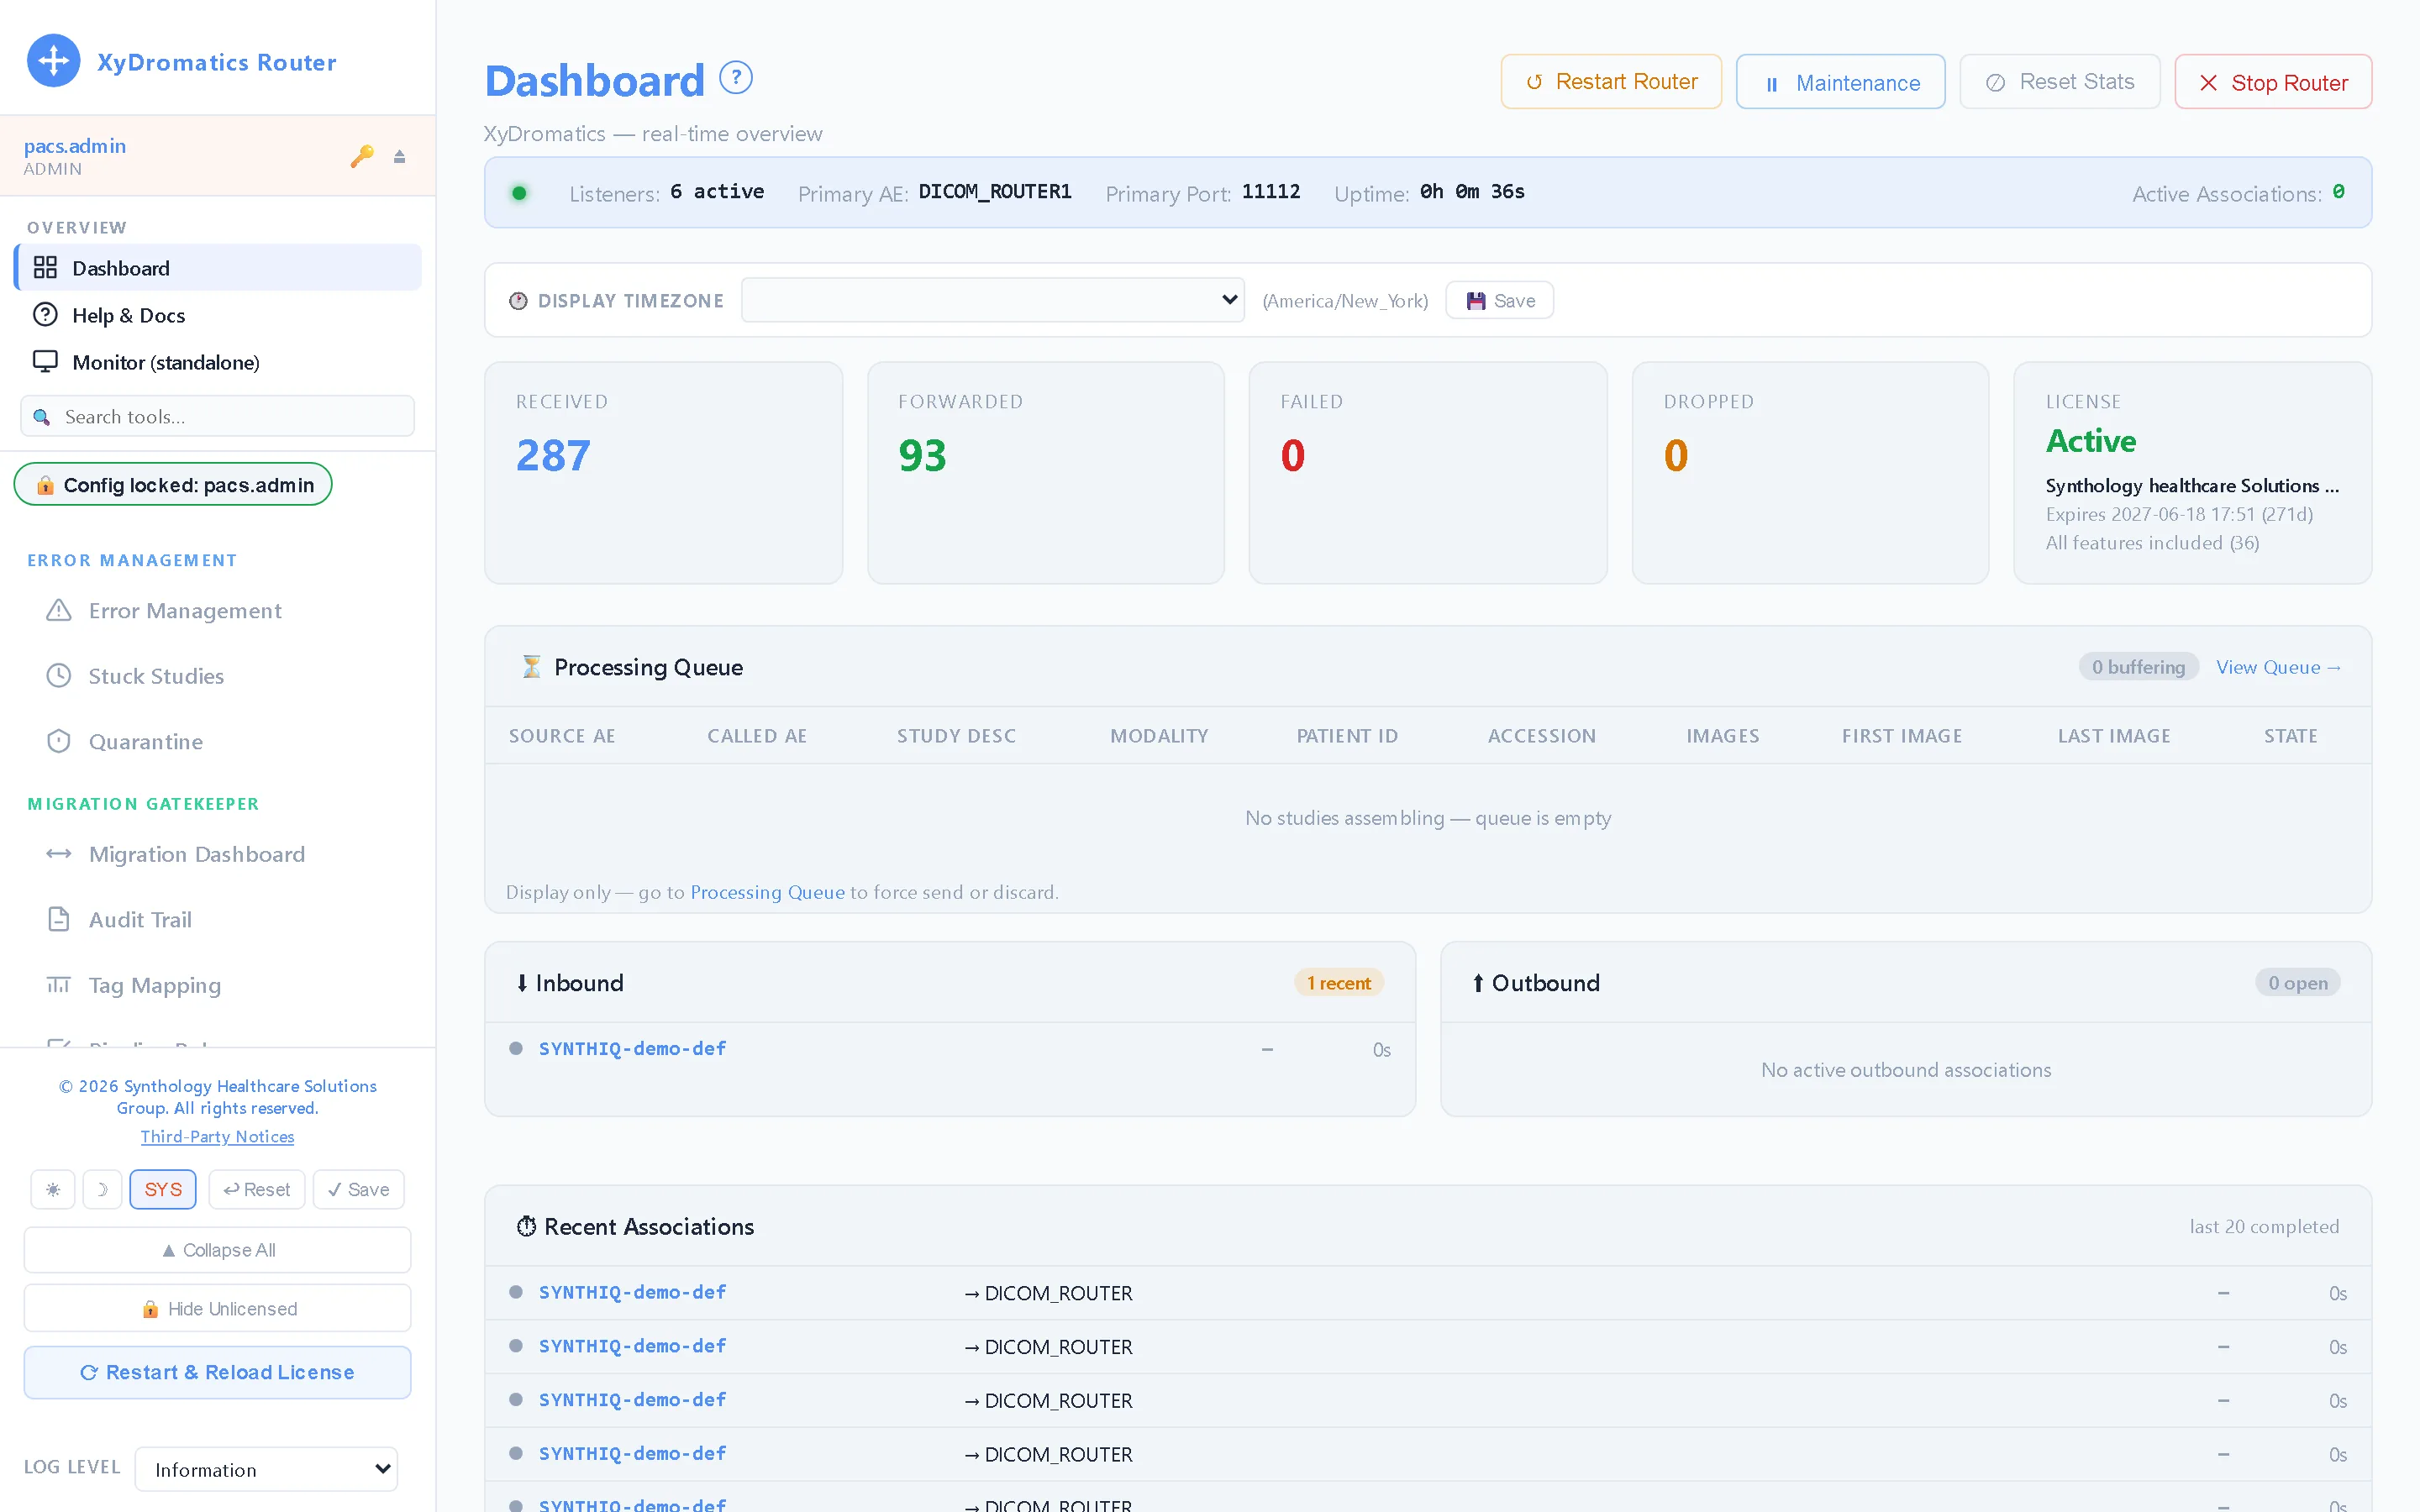Click the 1 recent inbound badge

click(x=1339, y=983)
